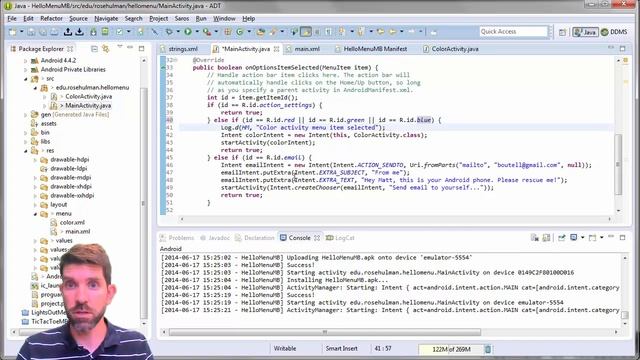Open the Saros menu
Screen dimensions: 640x360
(x=182, y=18)
